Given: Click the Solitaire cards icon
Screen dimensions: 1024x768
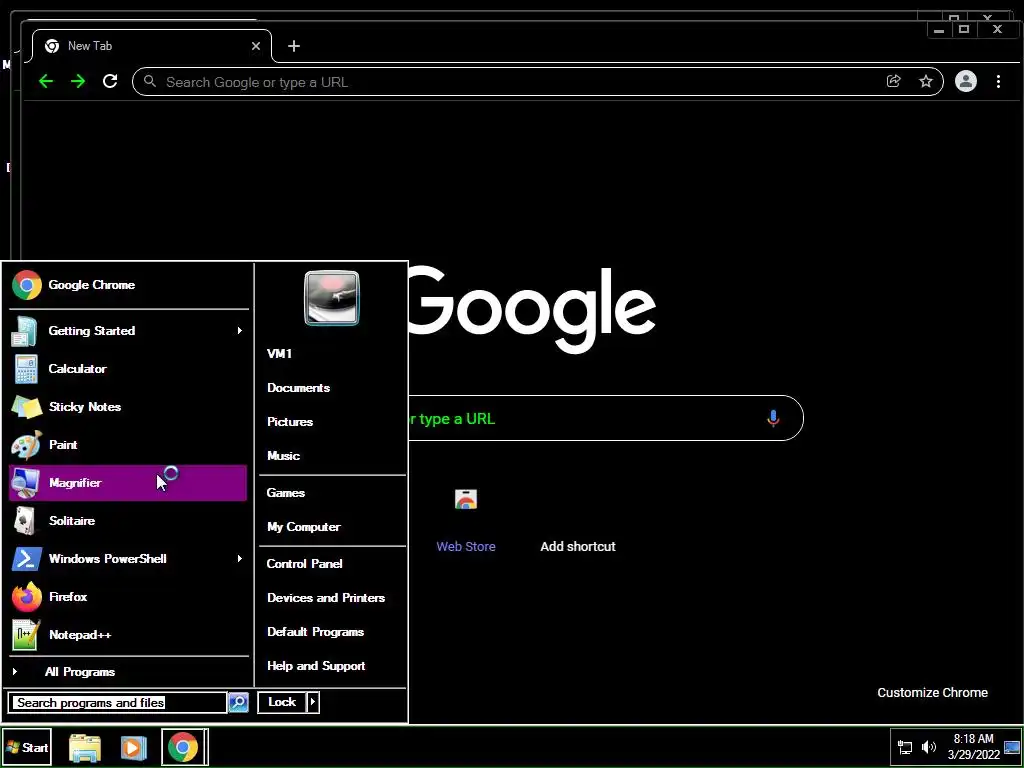Looking at the screenshot, I should 25,521.
